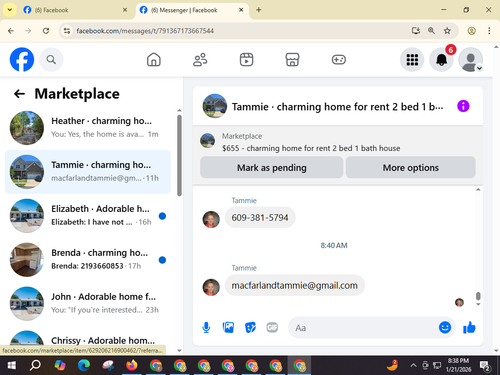The image size is (500, 375).
Task: Click Mark as pending button
Action: click(272, 167)
